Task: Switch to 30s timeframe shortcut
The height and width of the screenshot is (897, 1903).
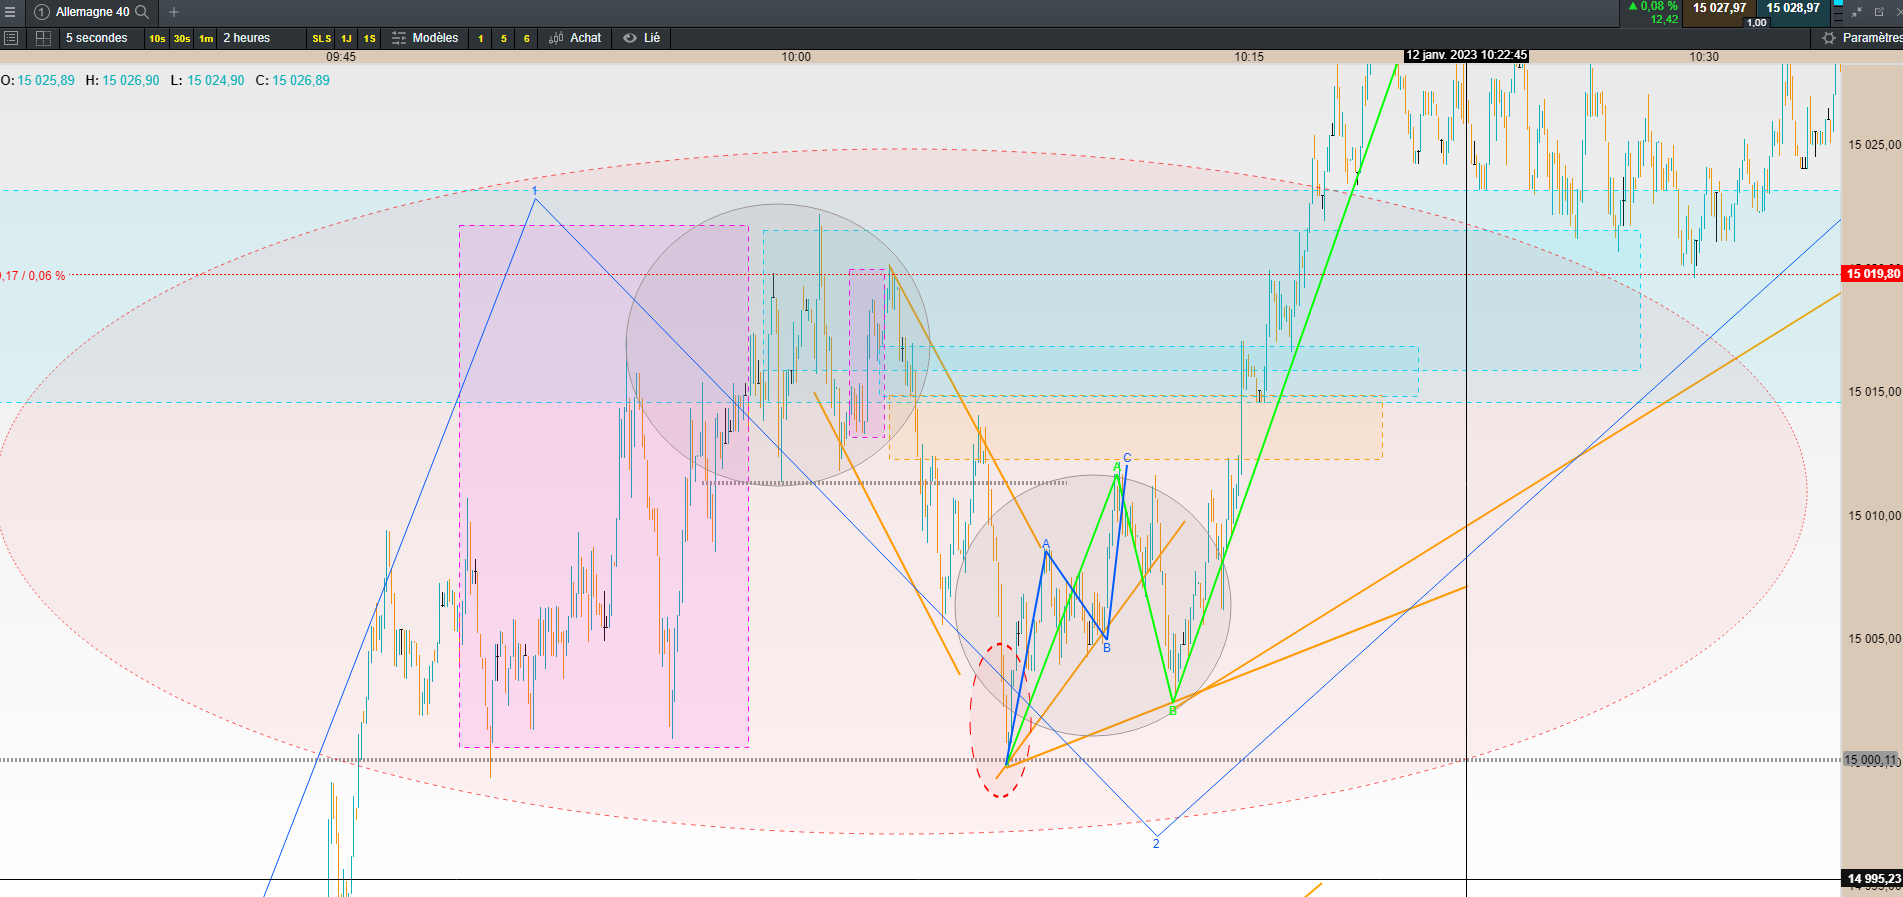Action: coord(182,39)
